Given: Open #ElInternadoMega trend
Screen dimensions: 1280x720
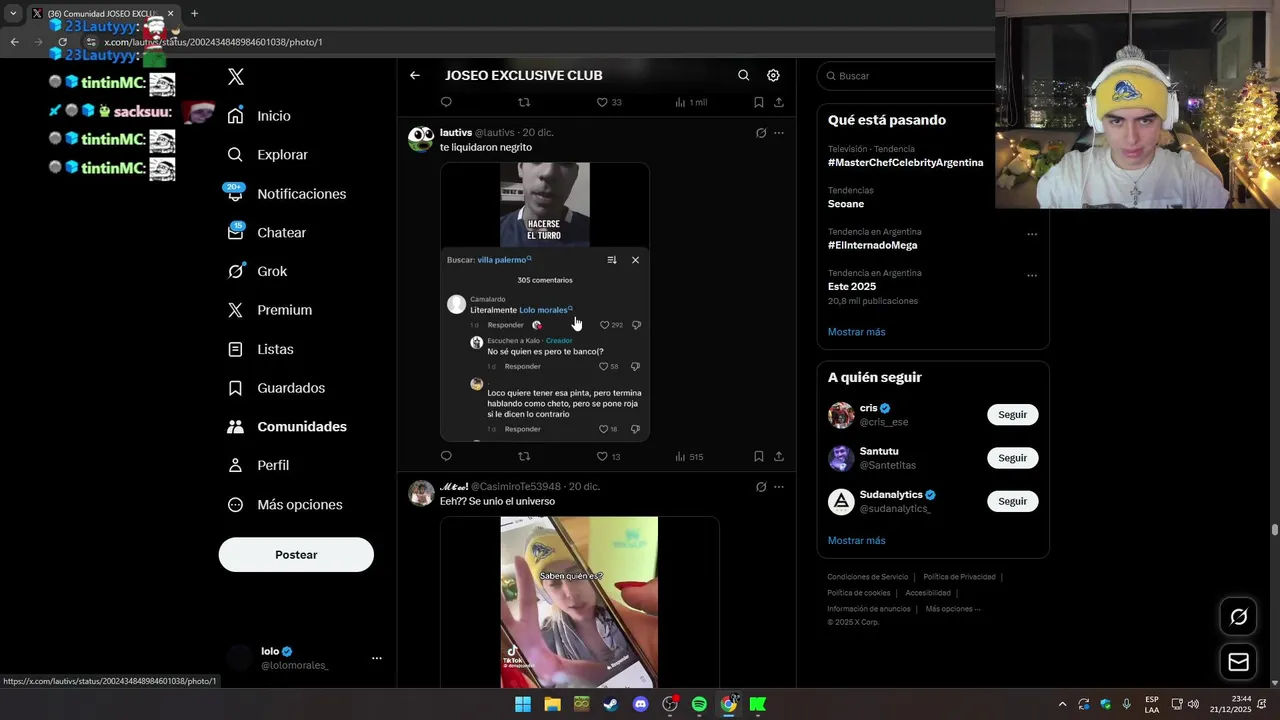Looking at the screenshot, I should [872, 245].
